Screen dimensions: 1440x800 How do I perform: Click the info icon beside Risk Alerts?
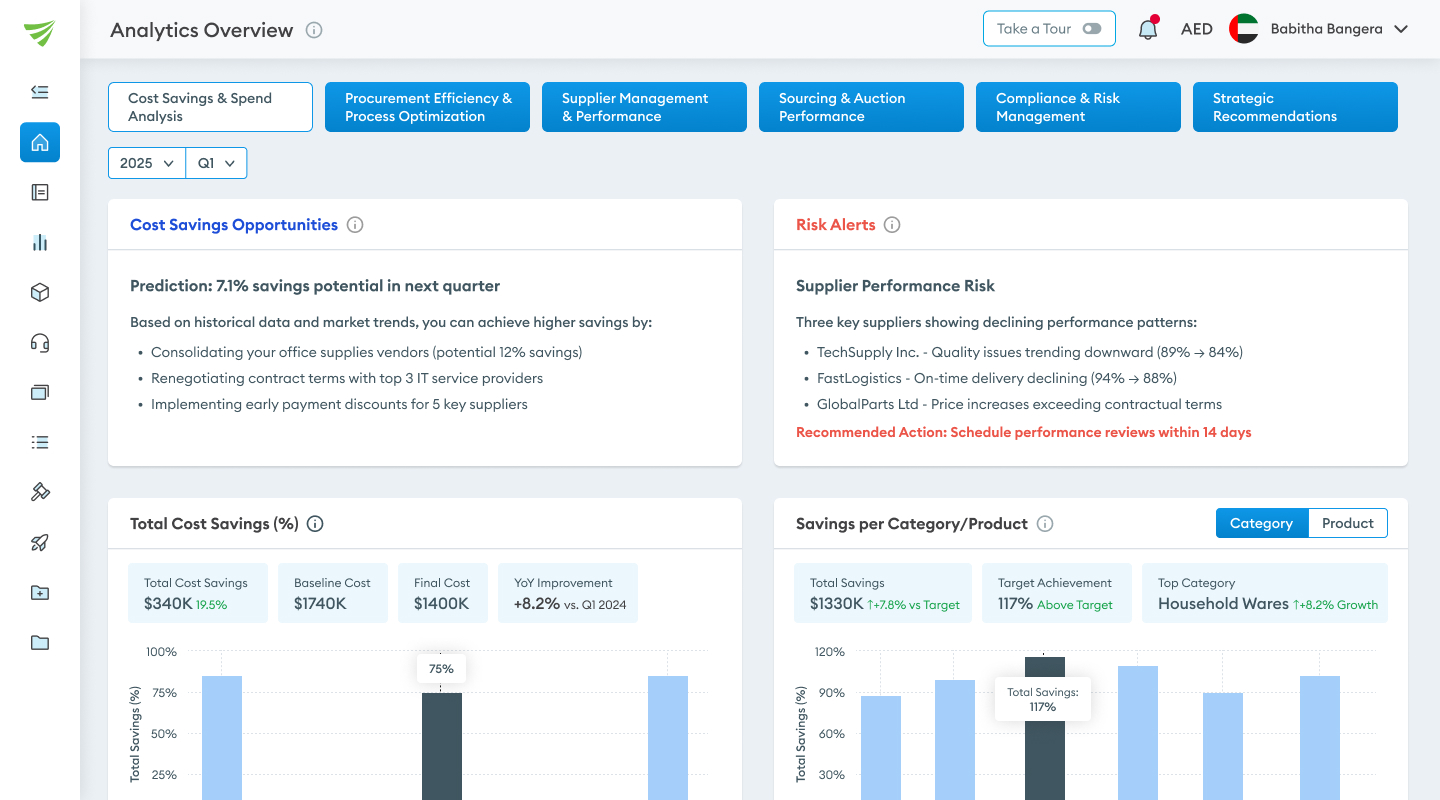891,224
